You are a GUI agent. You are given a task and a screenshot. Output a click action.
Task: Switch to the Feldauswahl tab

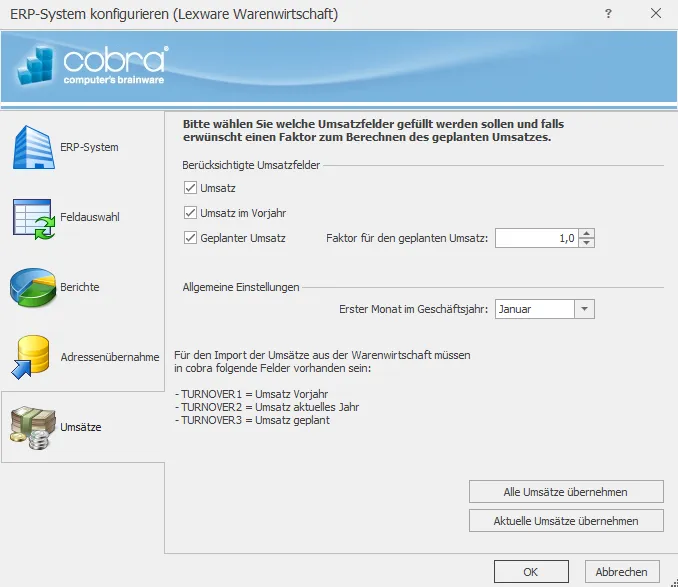pos(82,217)
